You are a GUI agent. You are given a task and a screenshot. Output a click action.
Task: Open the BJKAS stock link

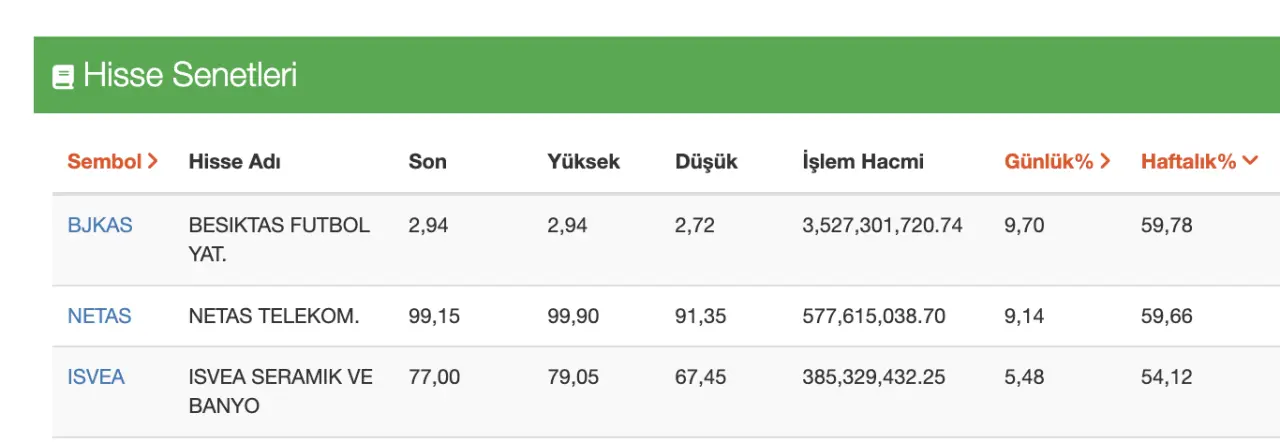coord(100,225)
